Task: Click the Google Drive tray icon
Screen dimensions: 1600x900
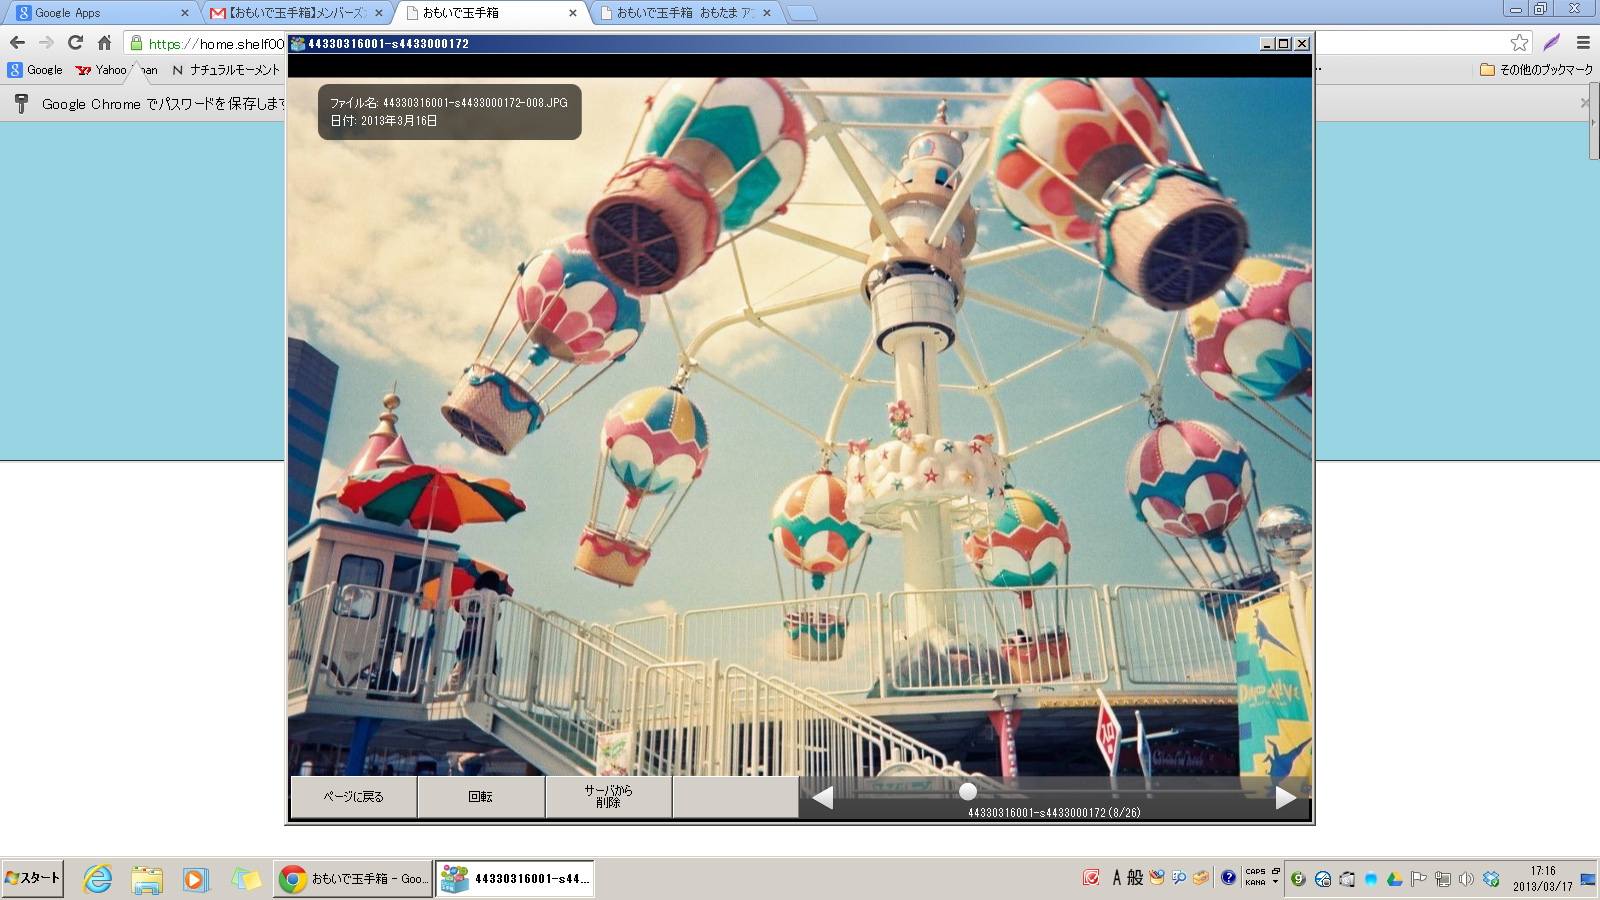Action: coord(1394,879)
